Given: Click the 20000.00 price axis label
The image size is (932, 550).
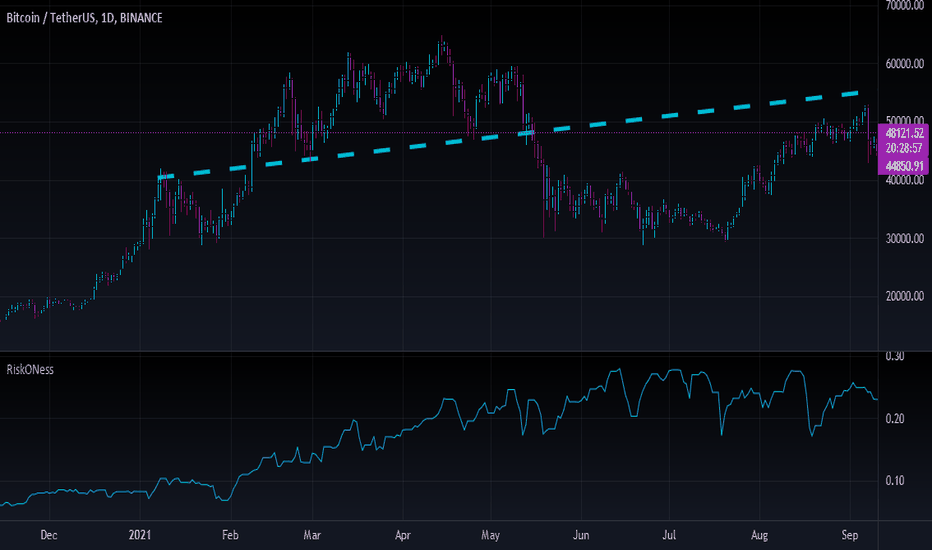Looking at the screenshot, I should tap(904, 296).
